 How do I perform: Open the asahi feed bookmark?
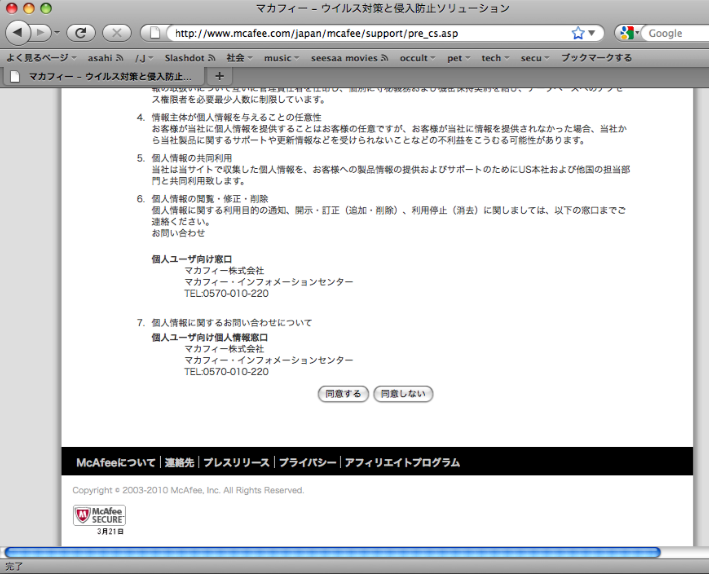click(105, 58)
